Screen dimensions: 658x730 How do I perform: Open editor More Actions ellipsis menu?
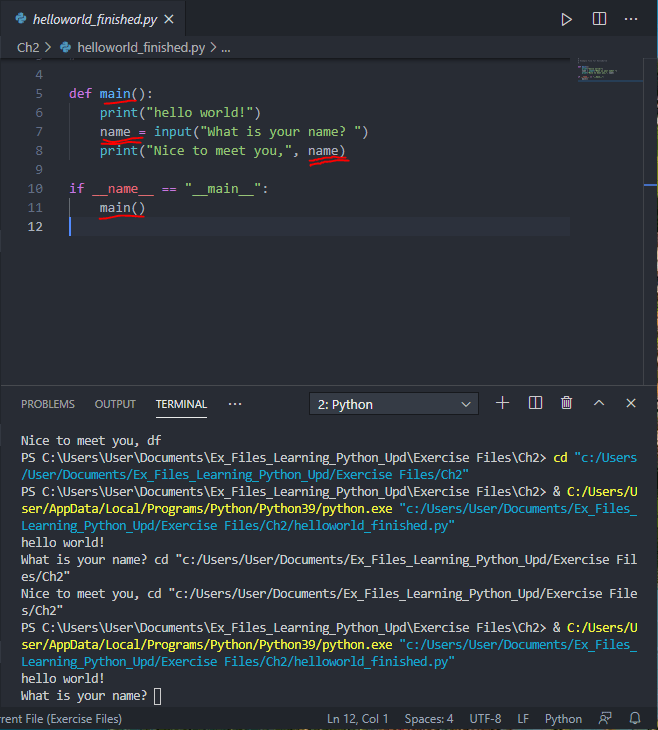pyautogui.click(x=631, y=19)
